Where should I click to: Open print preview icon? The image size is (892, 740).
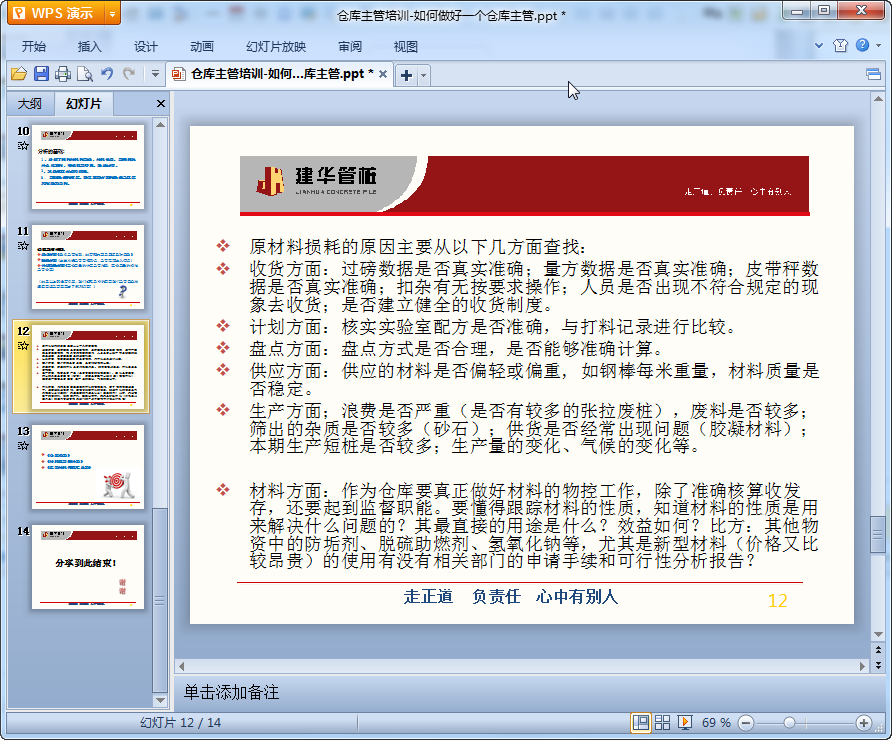pyautogui.click(x=85, y=74)
